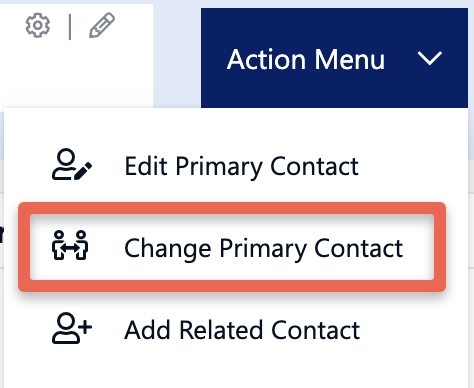Screen dimensions: 474x388
Task: Click the person-with-pencil icon for Edit Primary Contact
Action: 72,165
